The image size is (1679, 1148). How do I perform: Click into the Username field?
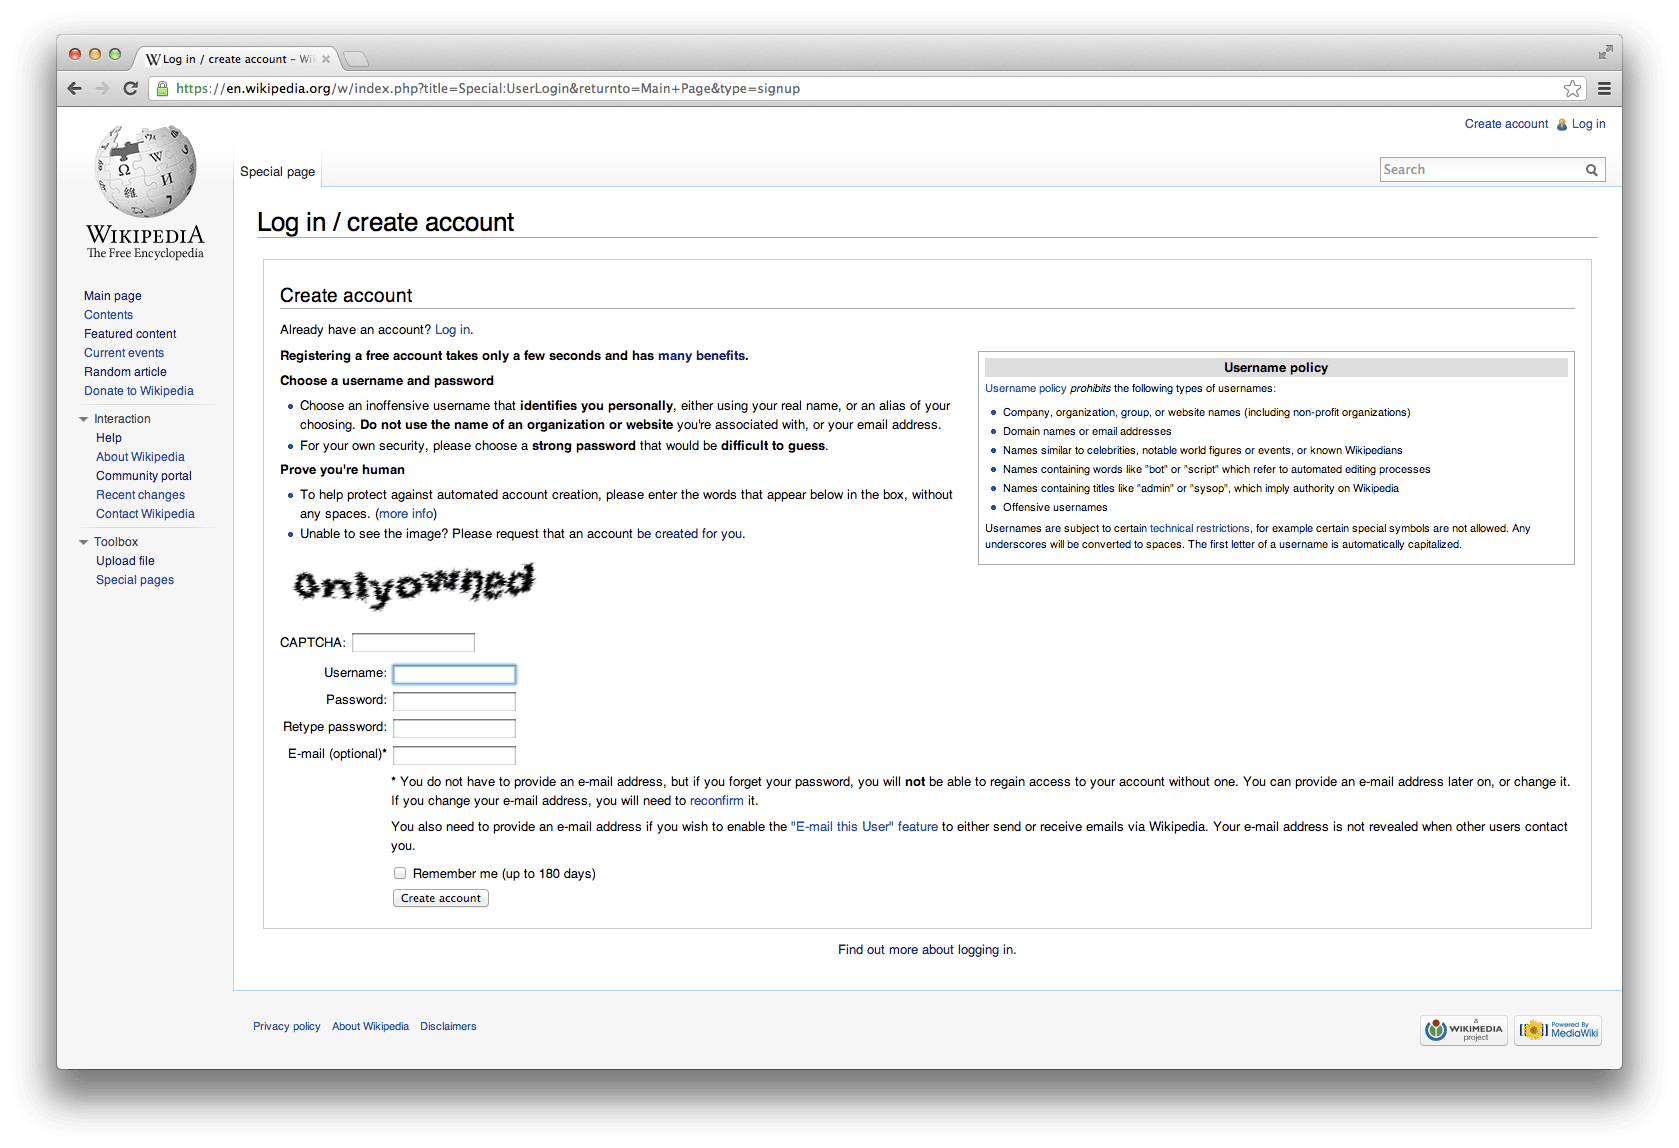coord(454,674)
